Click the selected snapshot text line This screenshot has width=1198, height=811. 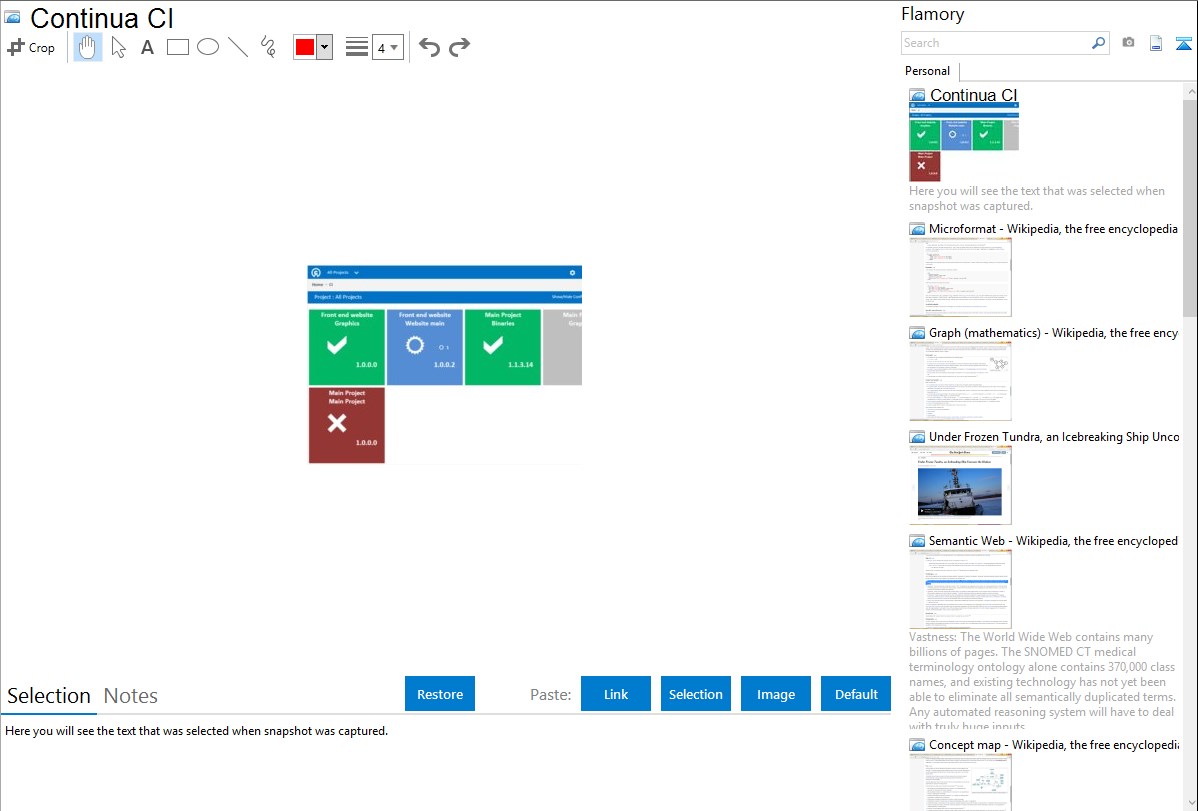click(x=196, y=731)
